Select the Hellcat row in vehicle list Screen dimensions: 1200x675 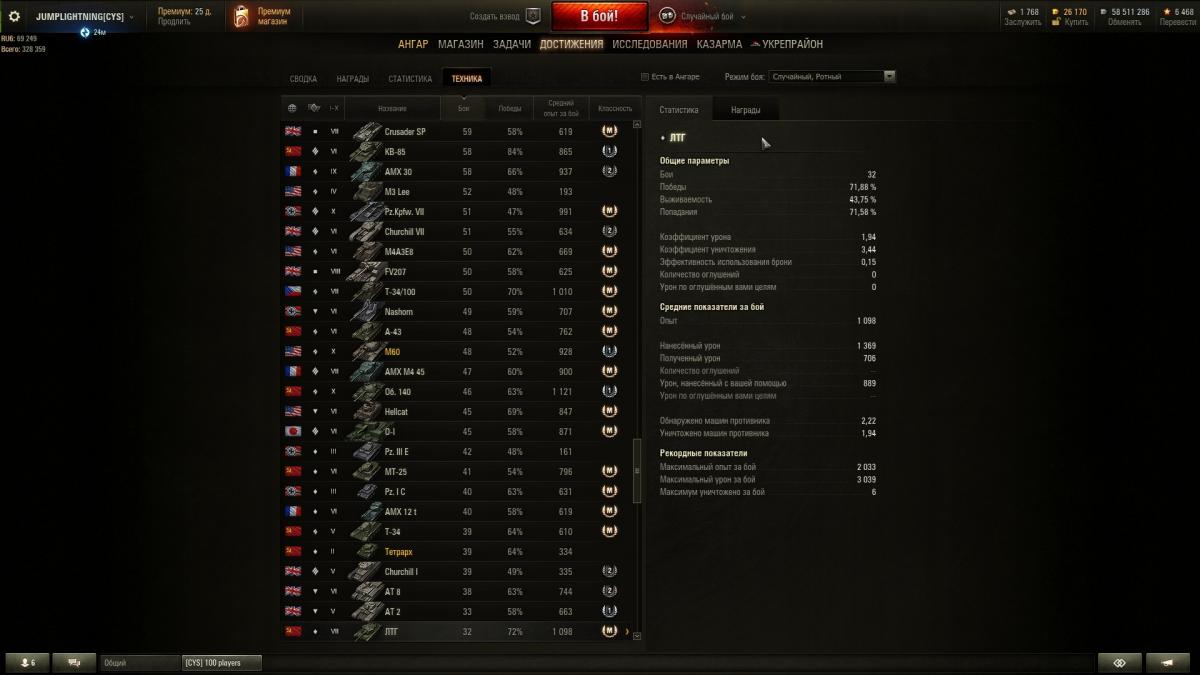pos(458,411)
